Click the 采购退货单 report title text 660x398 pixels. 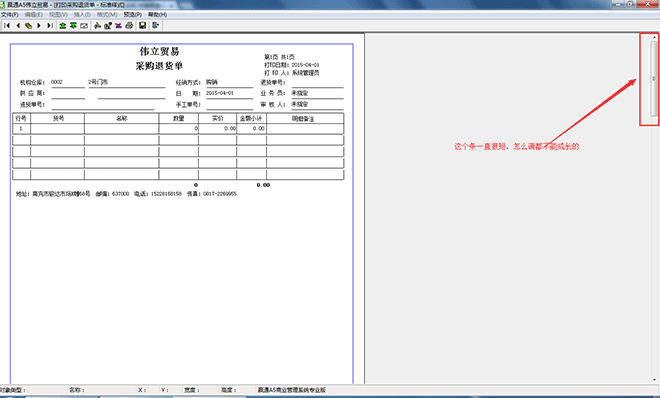click(159, 66)
